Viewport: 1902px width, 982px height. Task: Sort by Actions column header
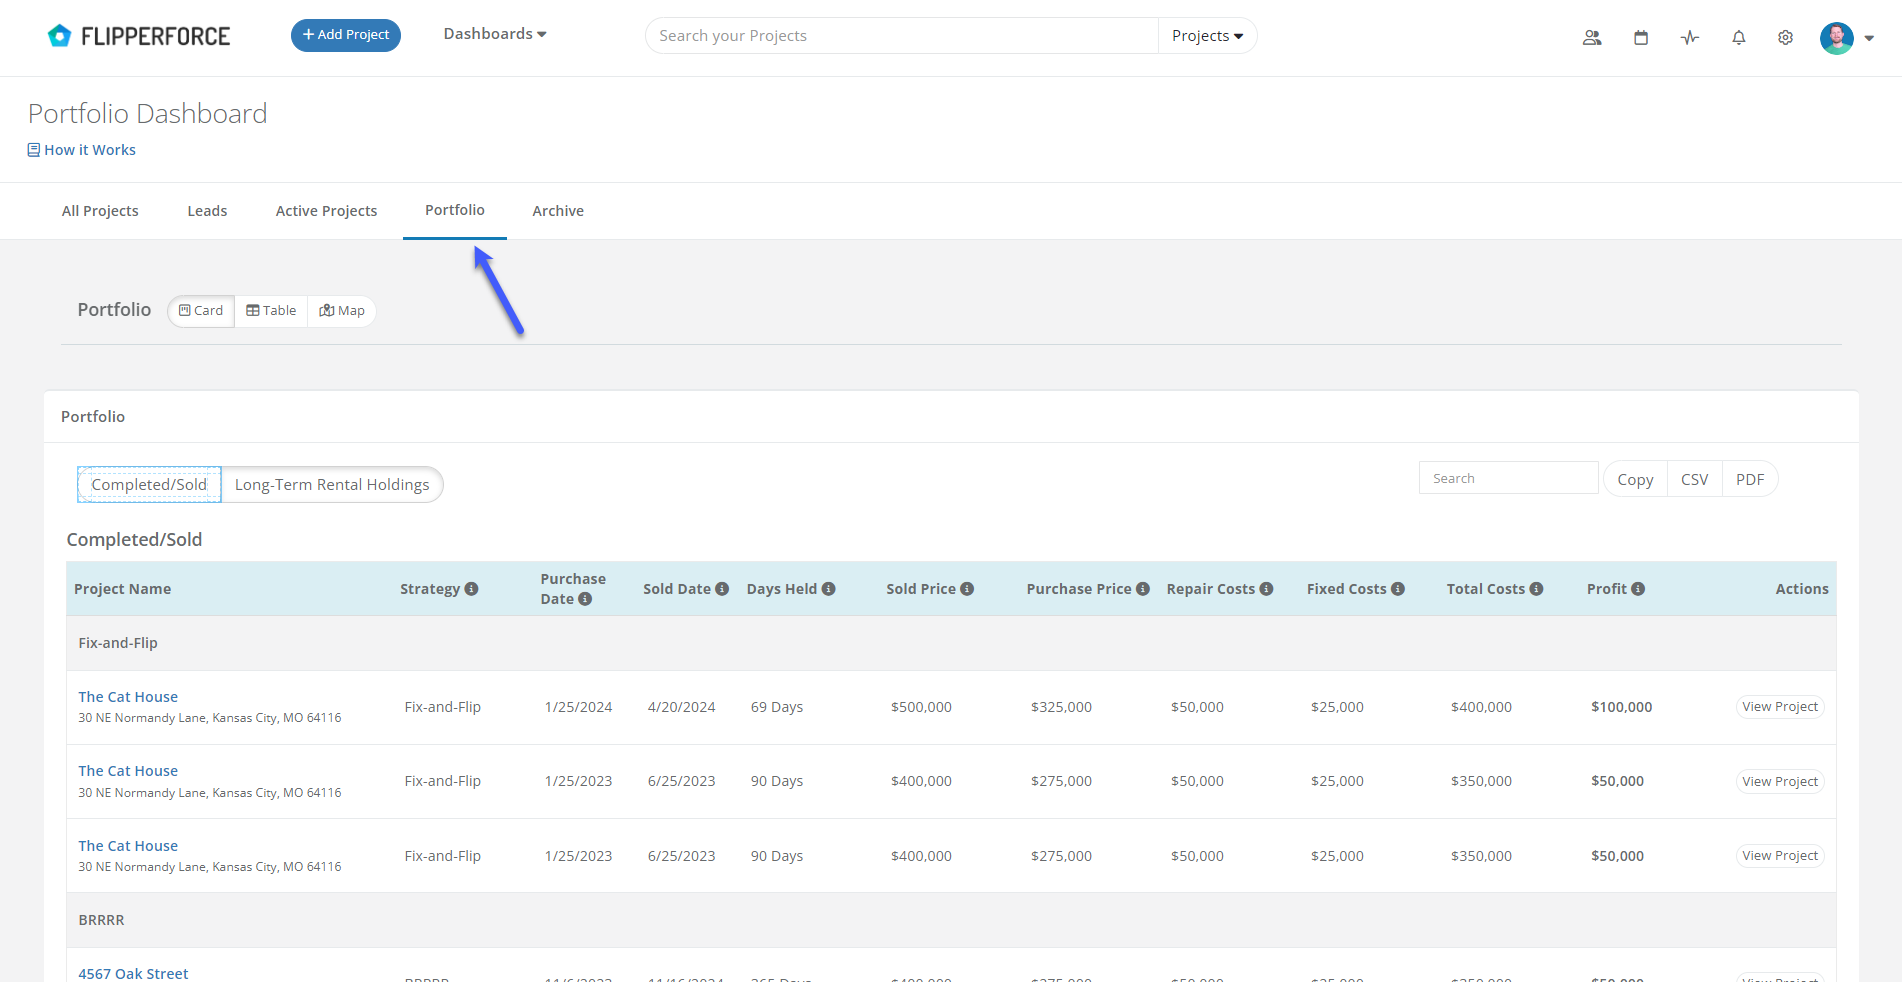coord(1802,589)
